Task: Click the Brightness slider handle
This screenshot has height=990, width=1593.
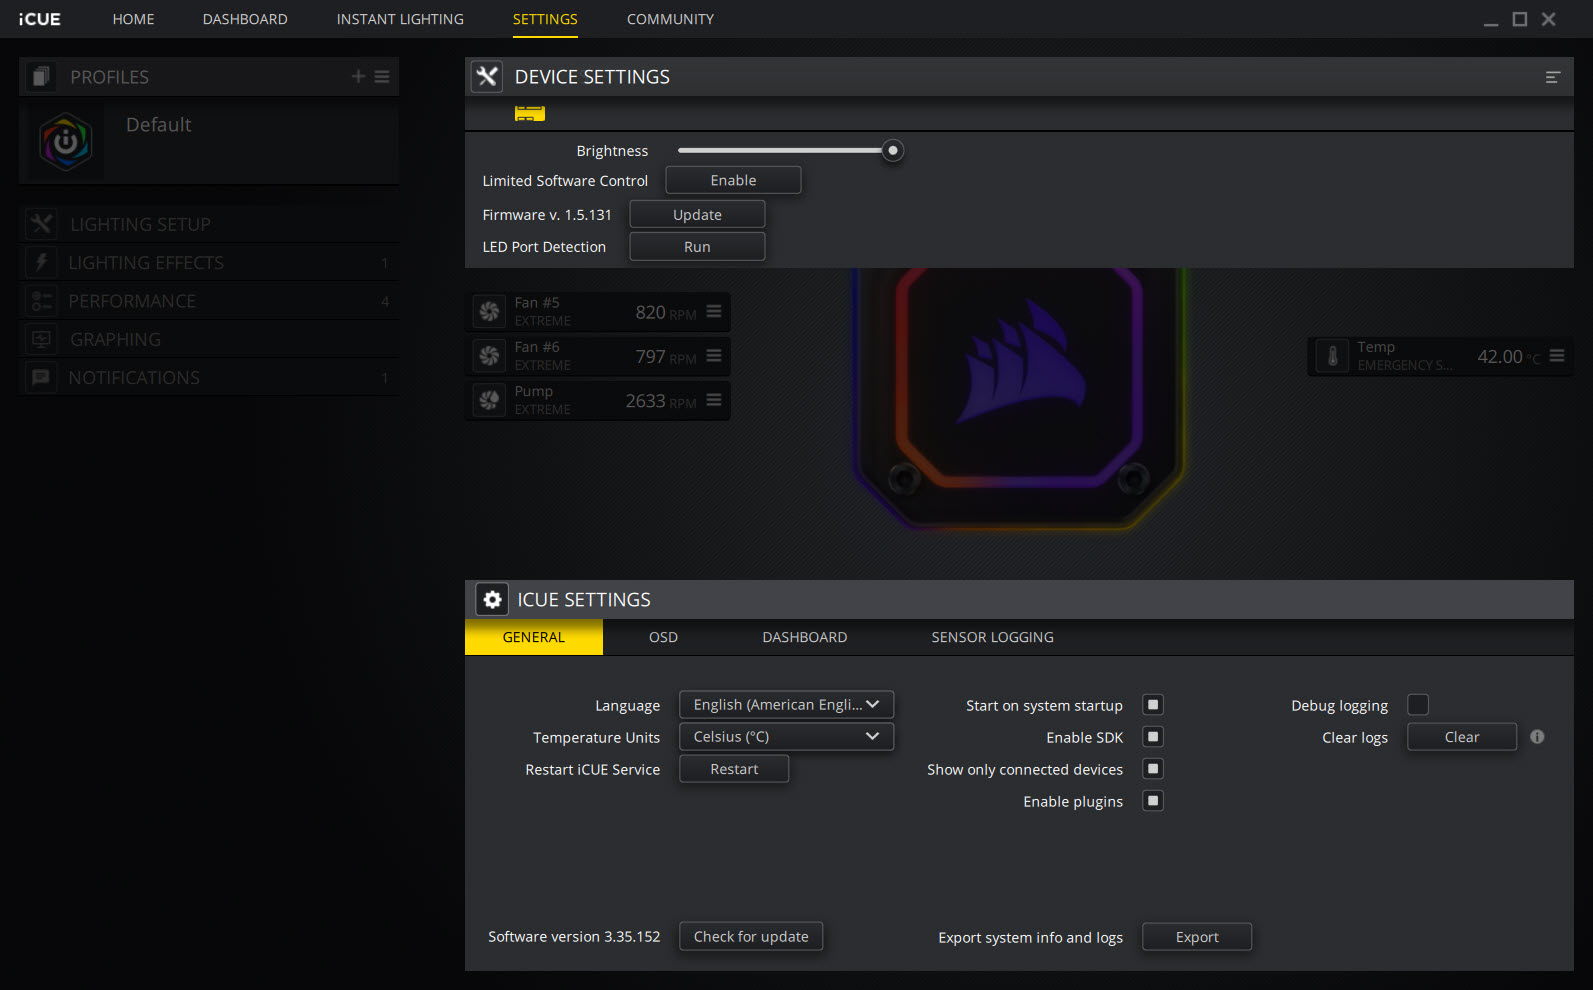Action: [893, 150]
